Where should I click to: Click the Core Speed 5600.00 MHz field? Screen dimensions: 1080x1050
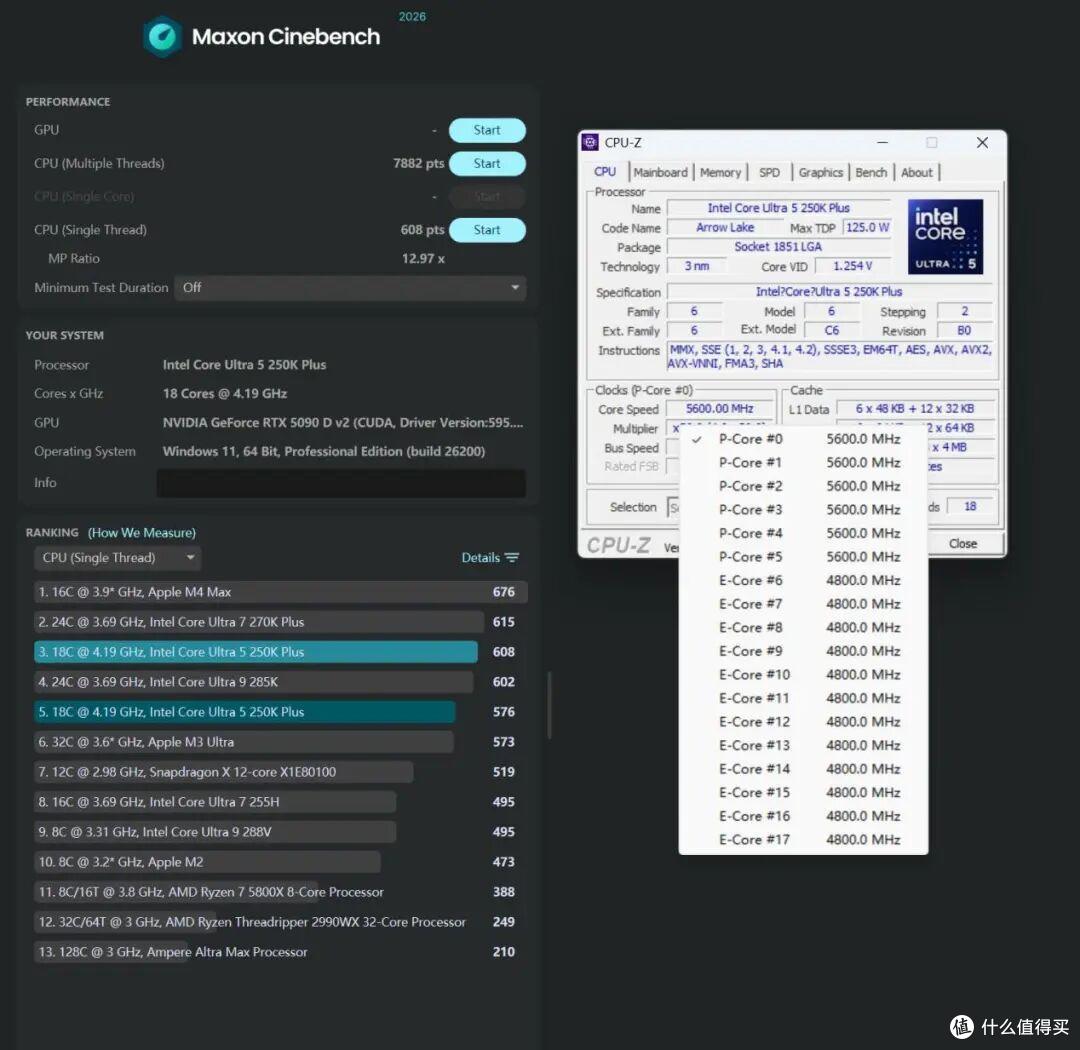(720, 409)
